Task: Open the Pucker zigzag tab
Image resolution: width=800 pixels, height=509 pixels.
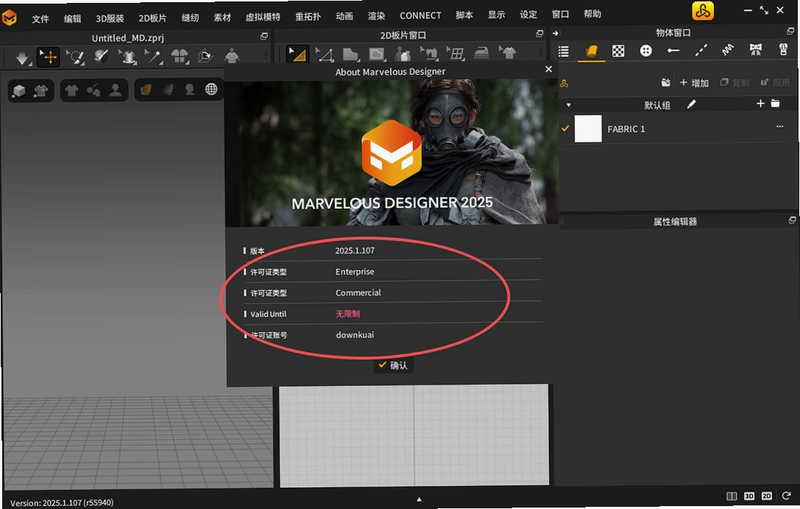Action: point(728,50)
